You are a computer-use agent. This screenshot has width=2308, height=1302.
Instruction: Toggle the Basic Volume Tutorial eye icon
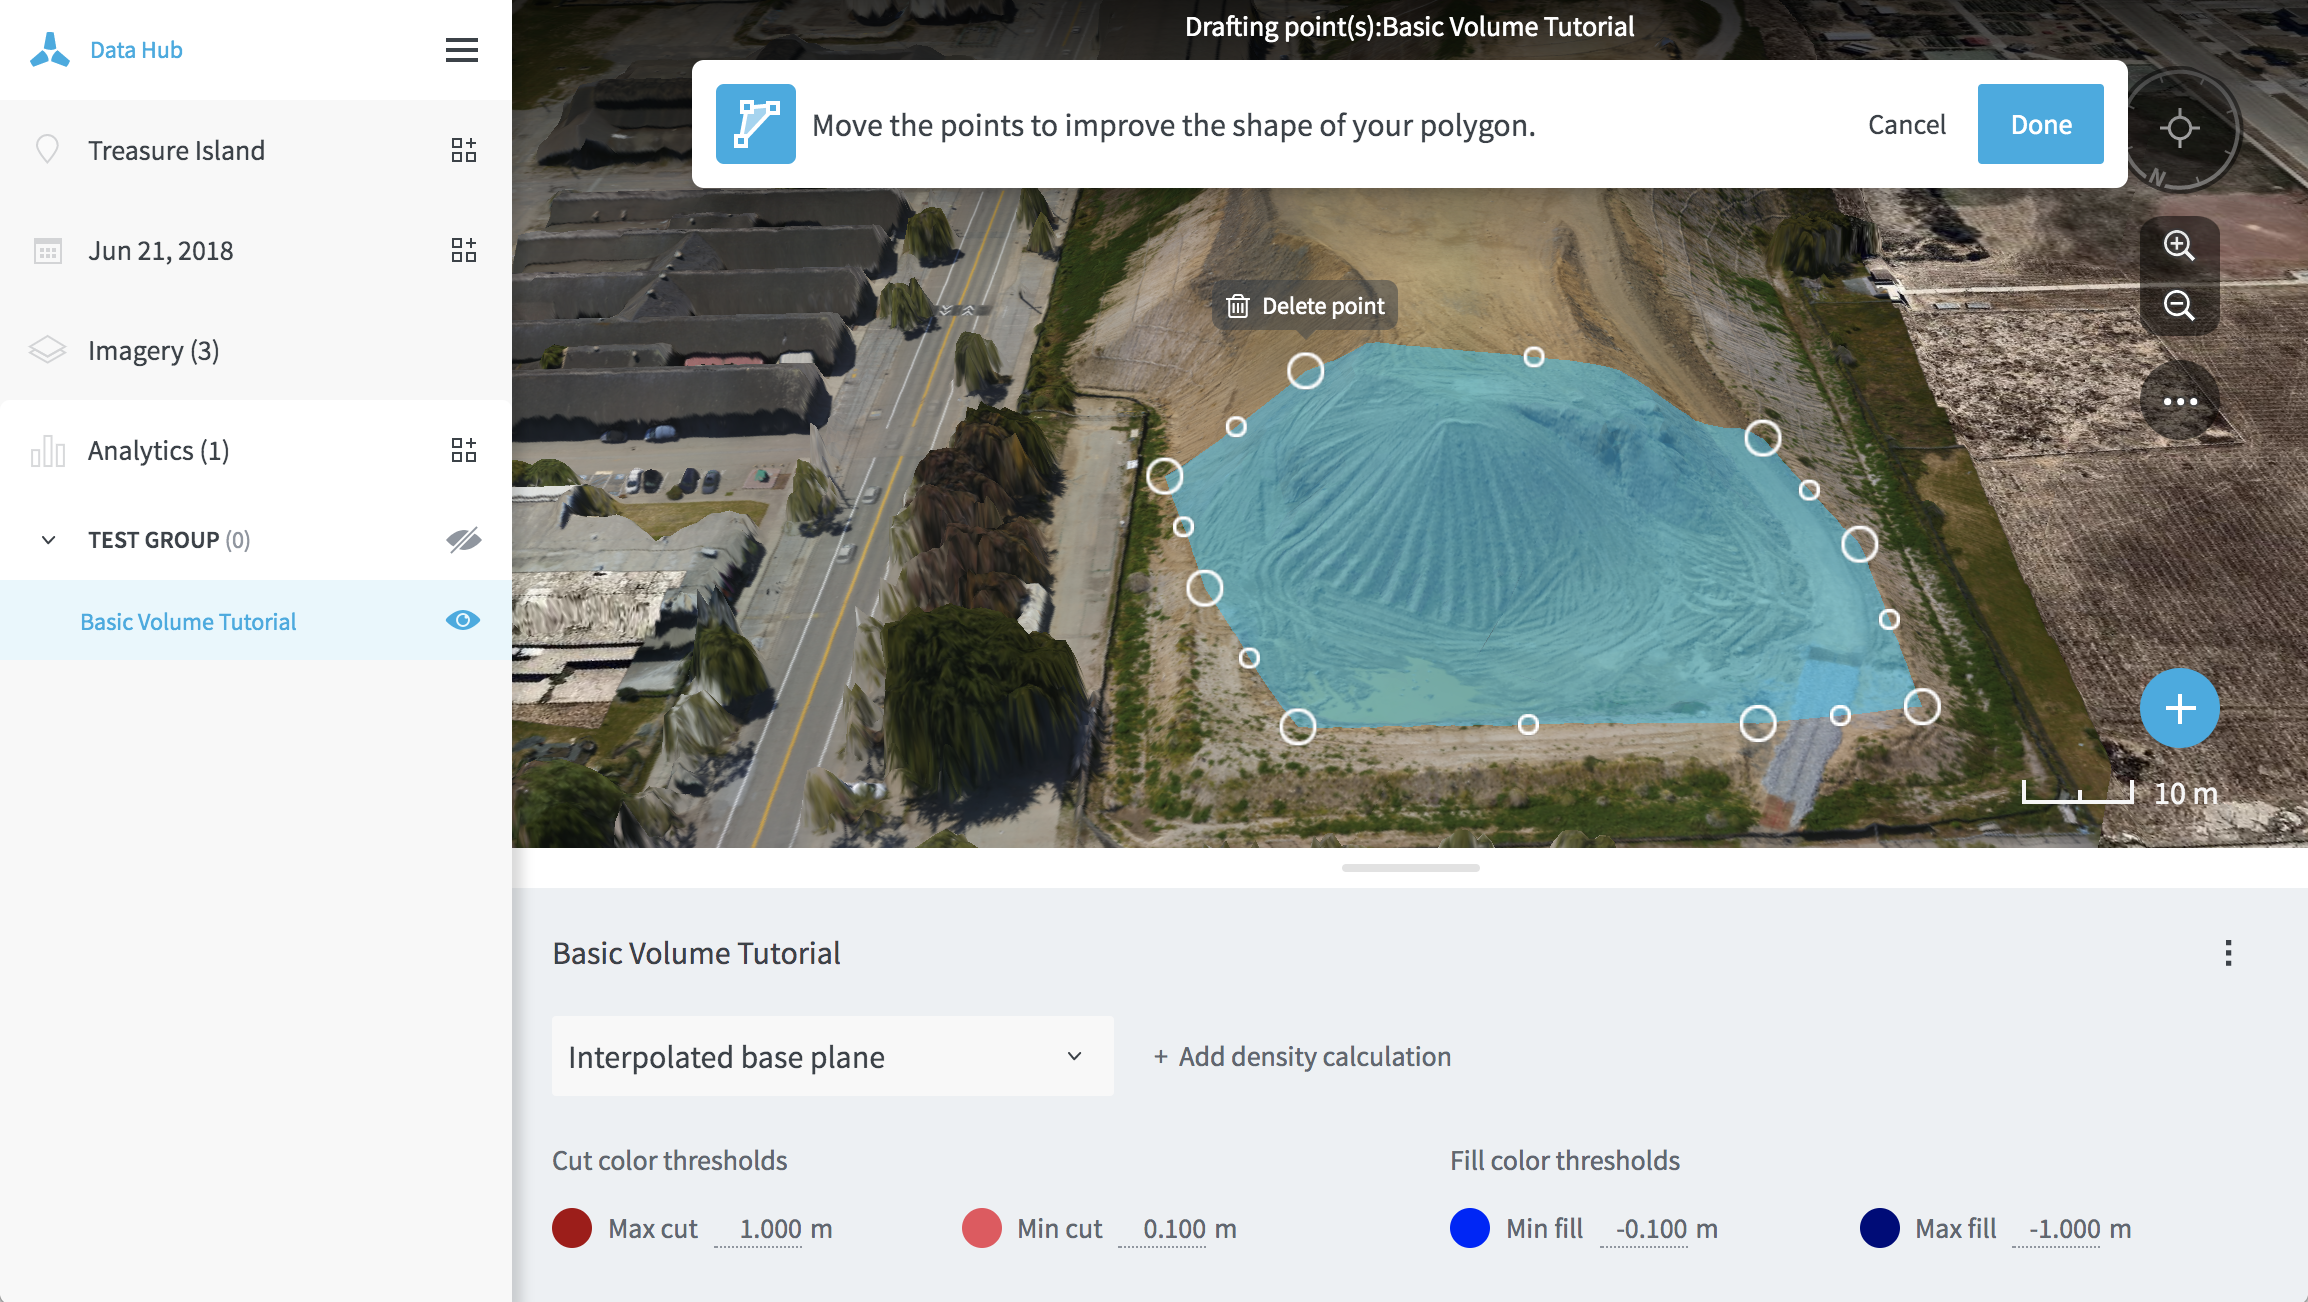click(463, 620)
